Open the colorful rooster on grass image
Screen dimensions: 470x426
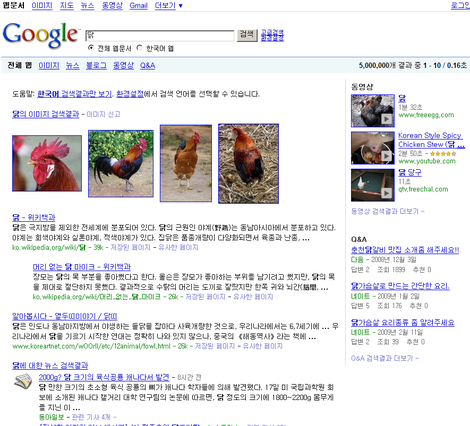tap(121, 163)
